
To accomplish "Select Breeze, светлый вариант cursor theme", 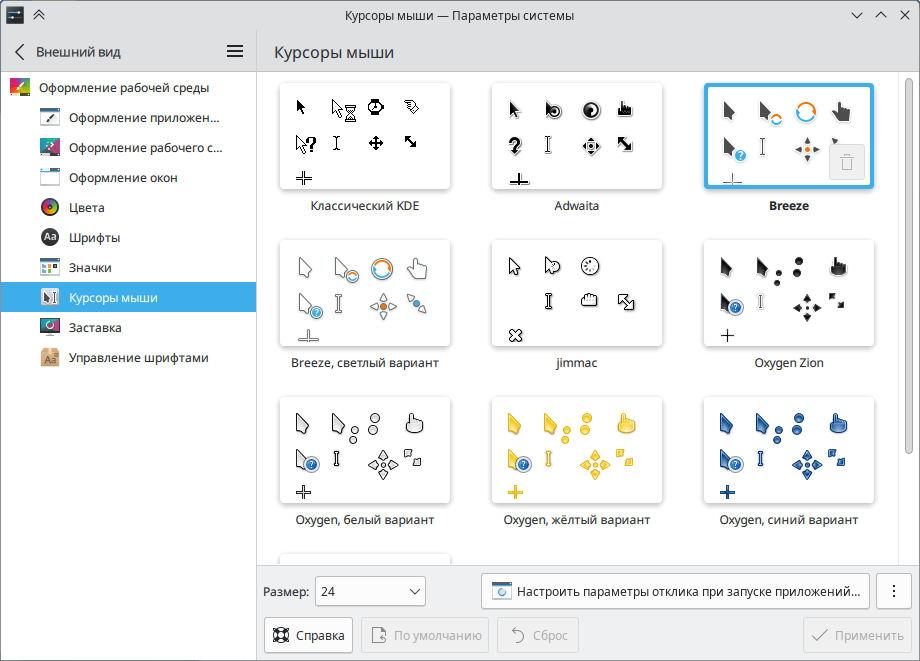I will point(365,293).
